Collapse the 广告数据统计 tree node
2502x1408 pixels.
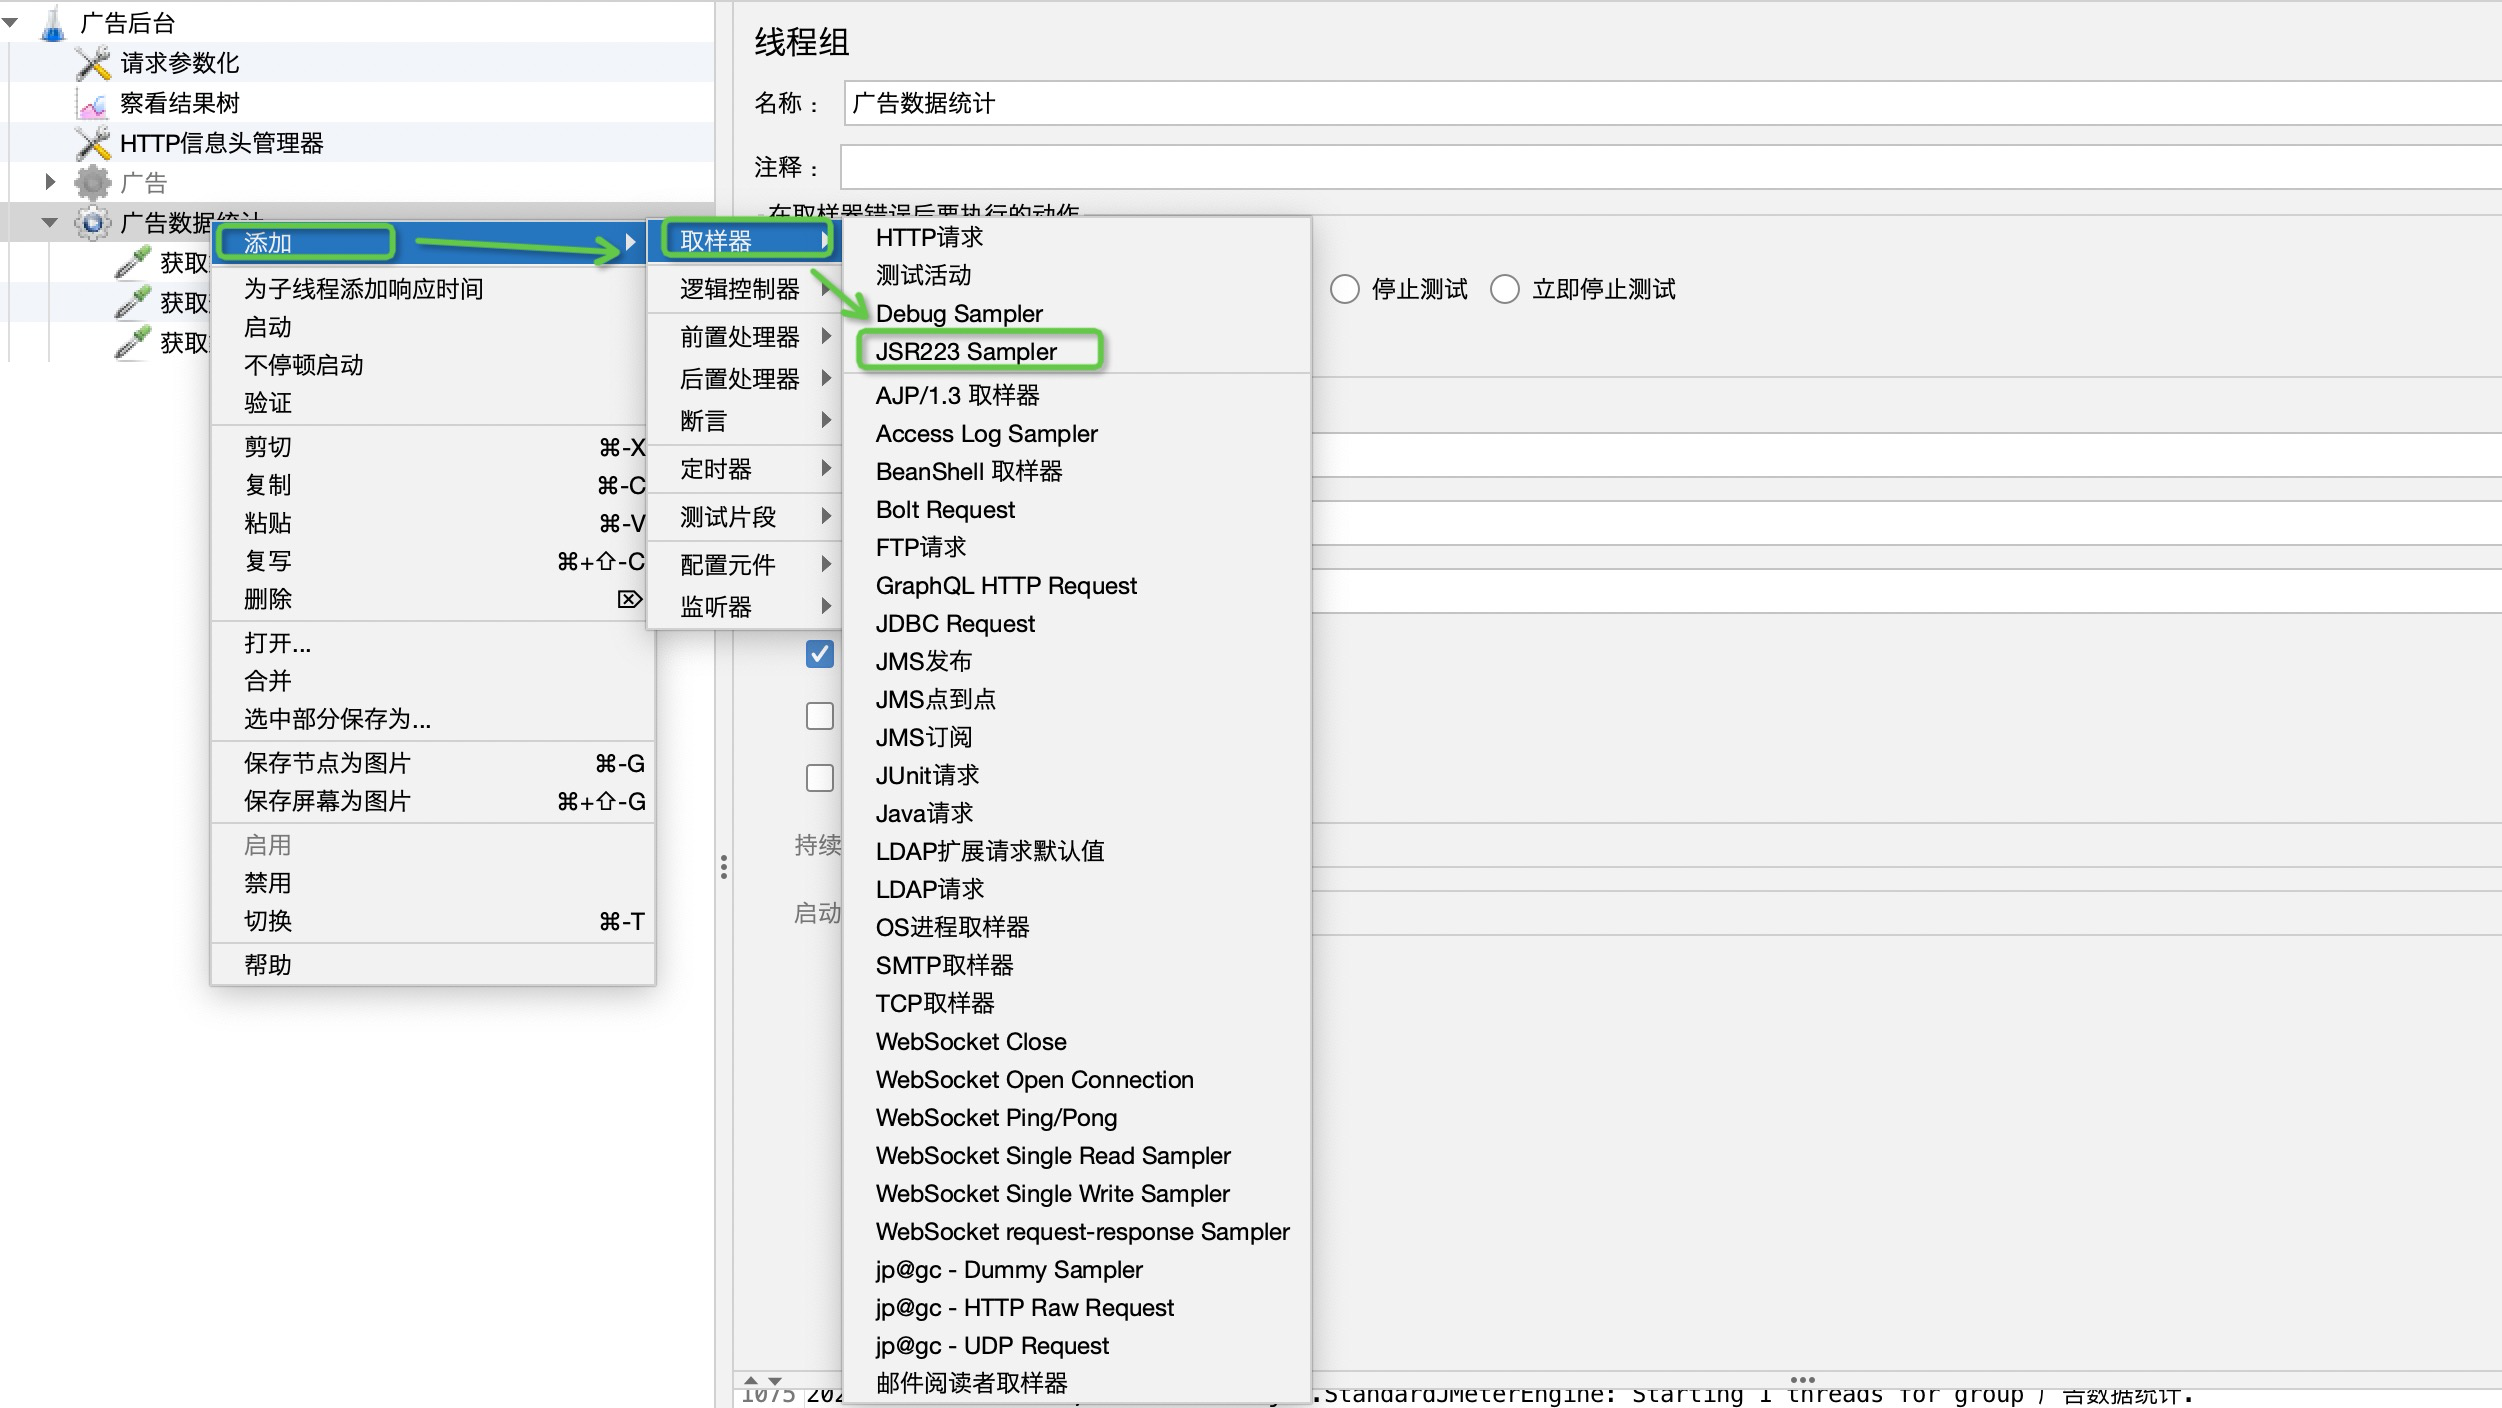[x=49, y=223]
